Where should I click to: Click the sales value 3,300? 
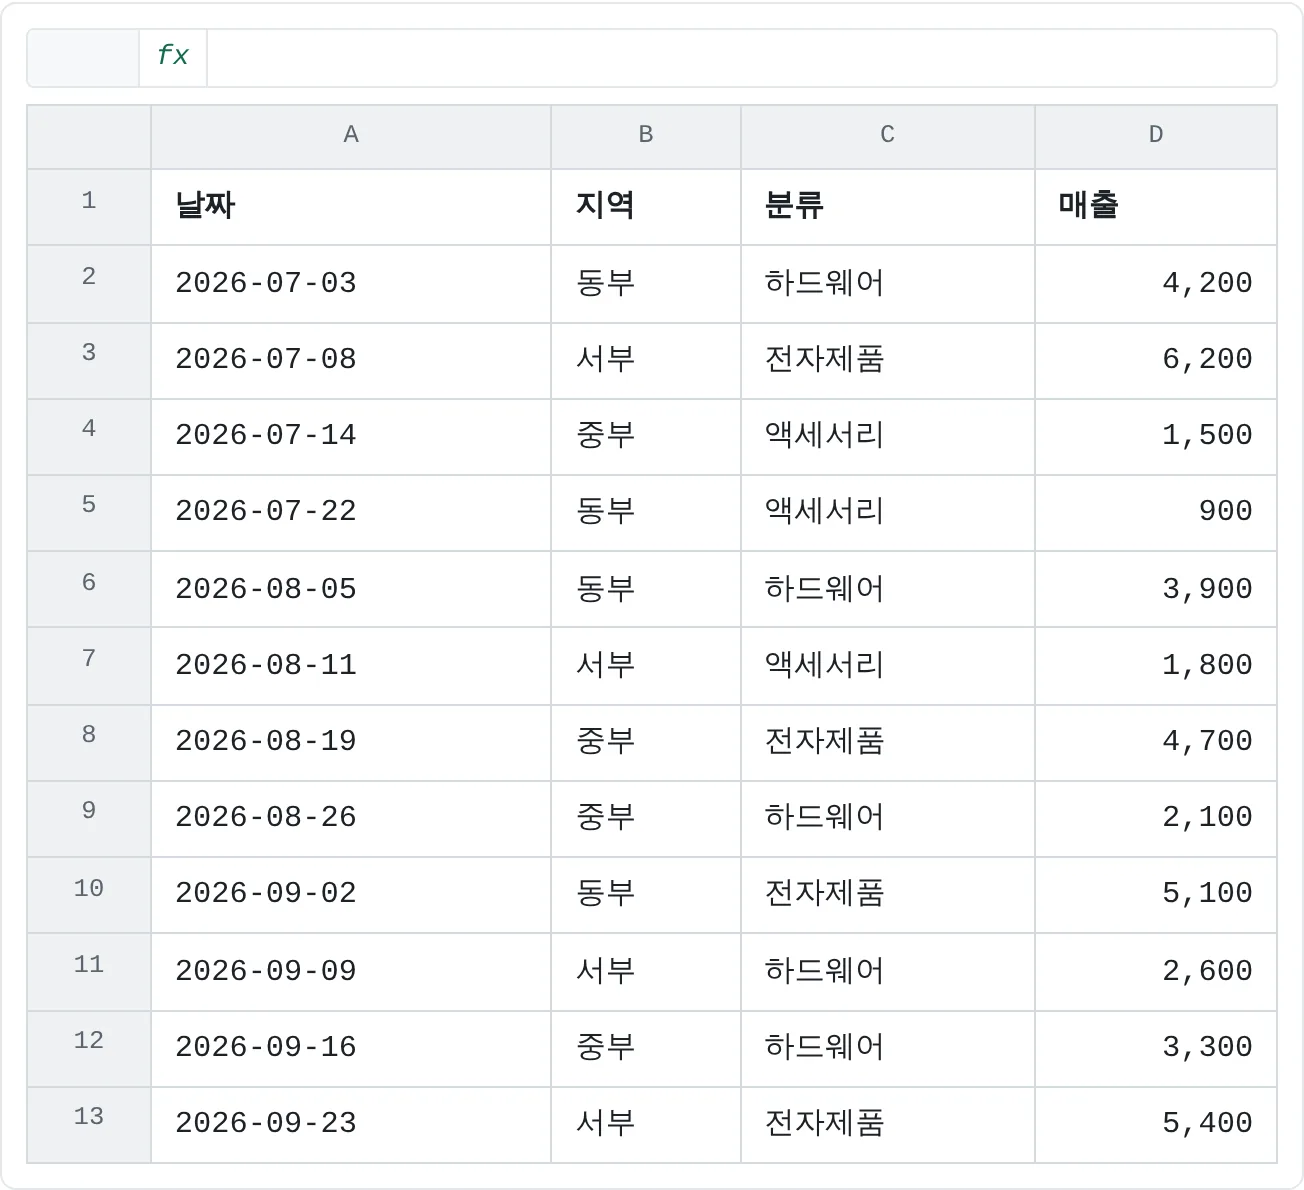point(1156,1049)
